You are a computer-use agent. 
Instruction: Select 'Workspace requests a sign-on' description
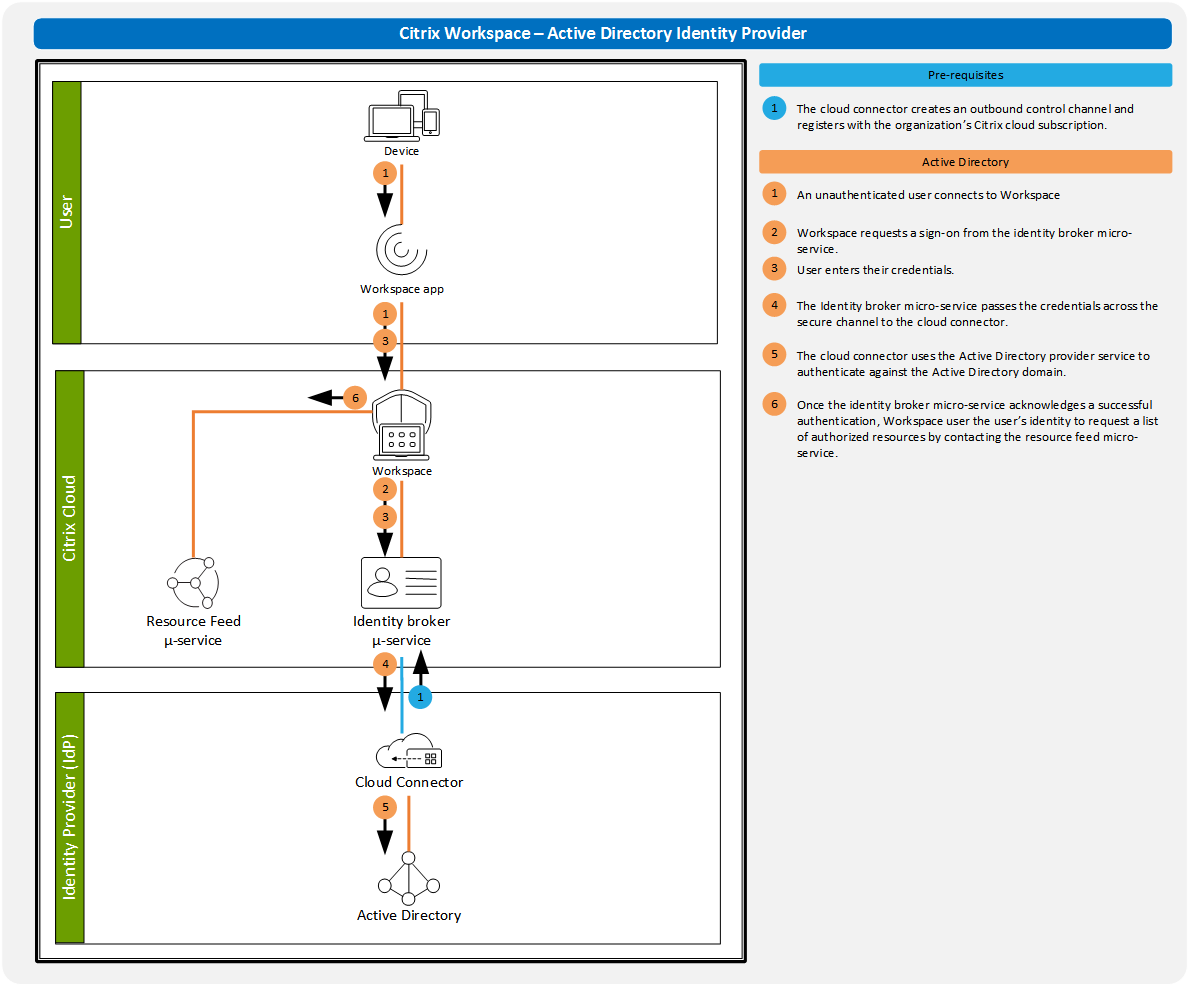coord(964,240)
